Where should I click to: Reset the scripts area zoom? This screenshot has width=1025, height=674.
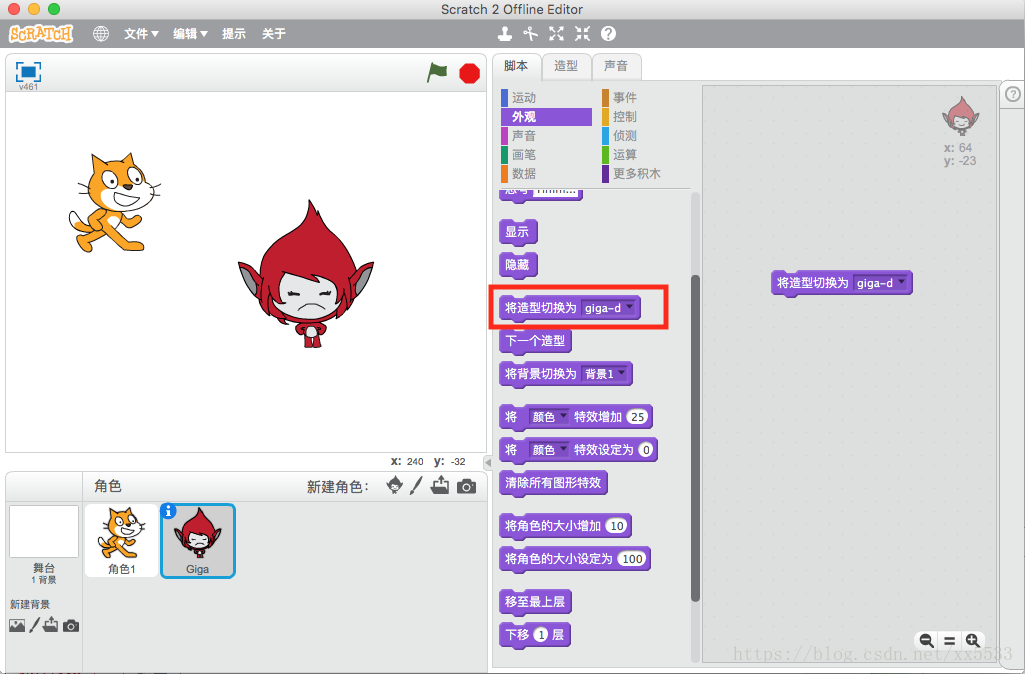(949, 641)
